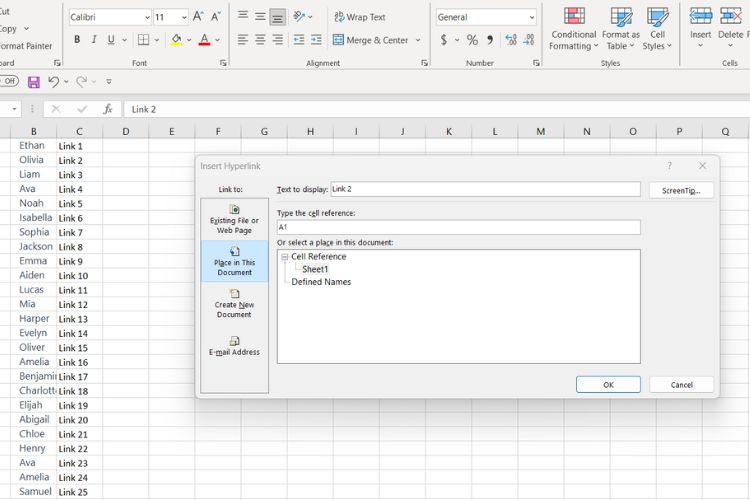Open Font Color palette arrow
This screenshot has height=500, width=750.
tap(217, 40)
